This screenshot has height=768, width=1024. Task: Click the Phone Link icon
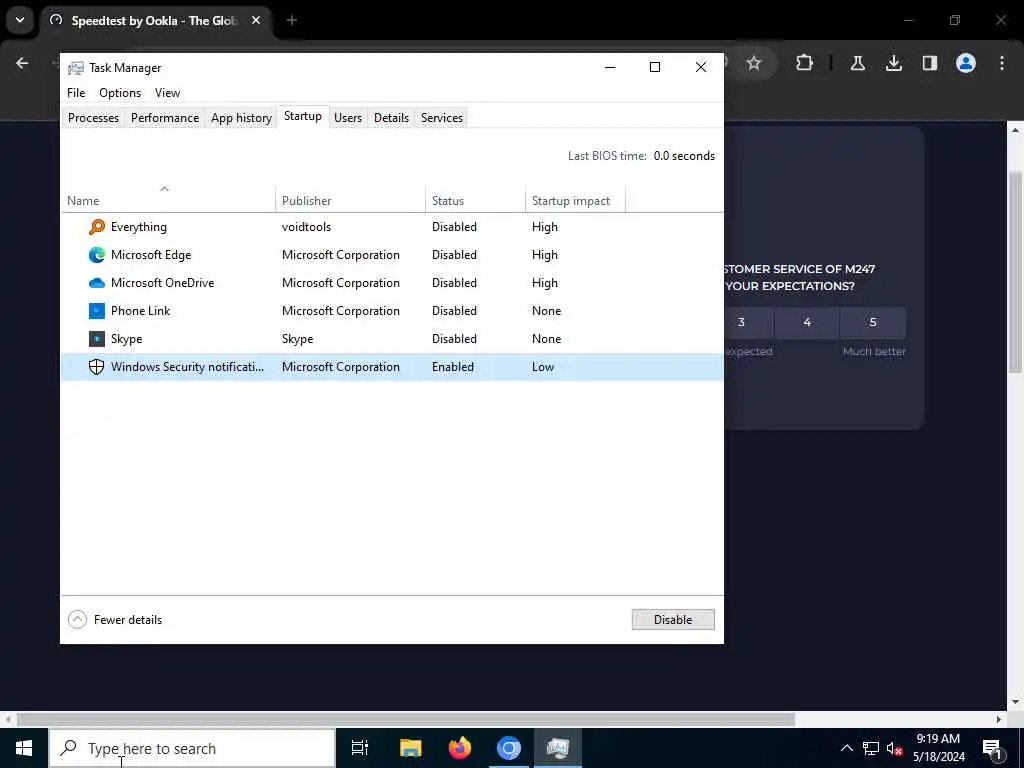coord(97,311)
